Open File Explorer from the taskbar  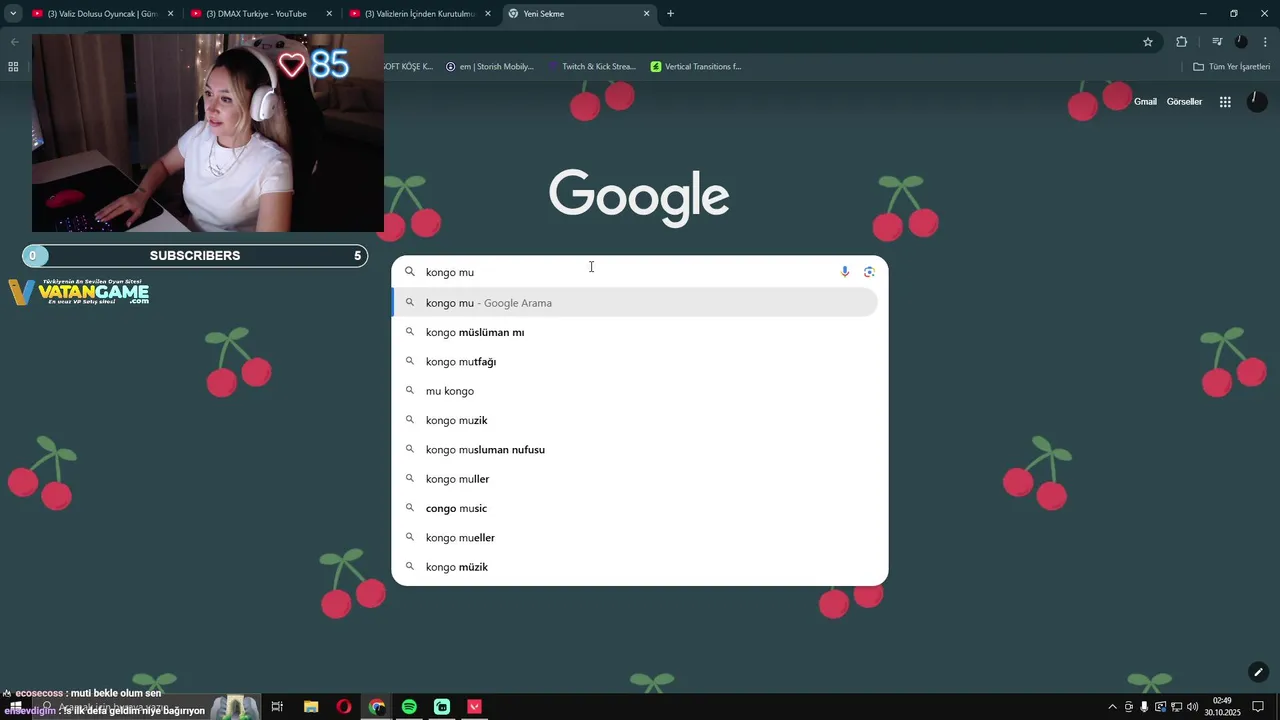pos(311,707)
